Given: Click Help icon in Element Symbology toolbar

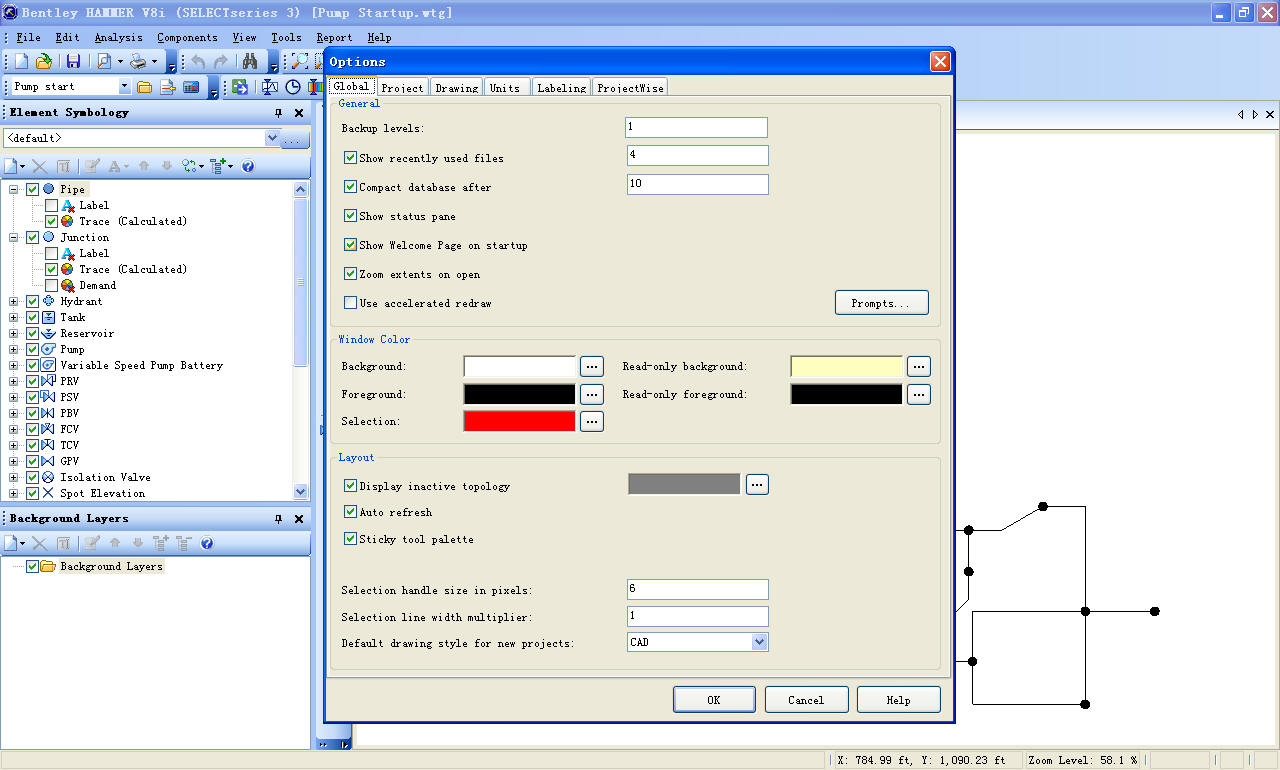Looking at the screenshot, I should (248, 166).
